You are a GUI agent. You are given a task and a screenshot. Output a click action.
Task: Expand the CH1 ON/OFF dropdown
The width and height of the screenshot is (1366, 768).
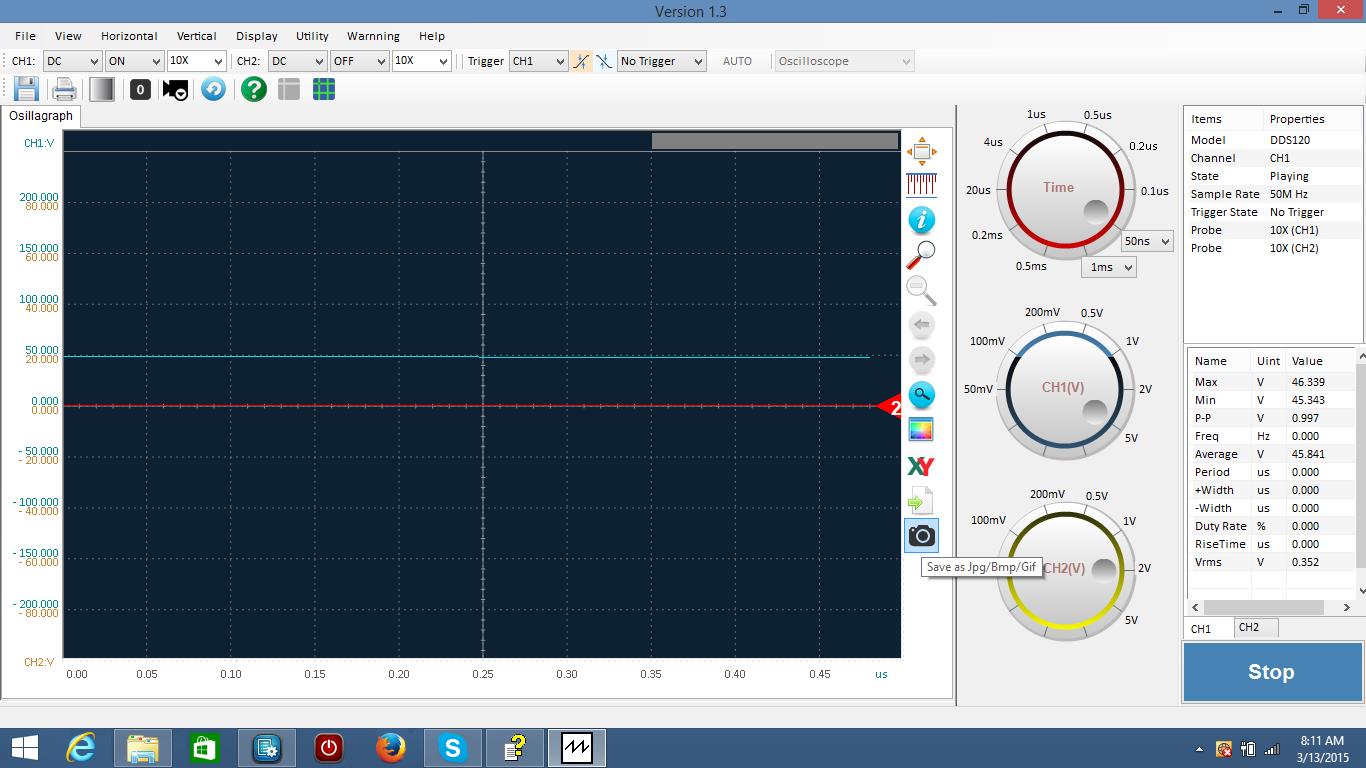[x=133, y=61]
